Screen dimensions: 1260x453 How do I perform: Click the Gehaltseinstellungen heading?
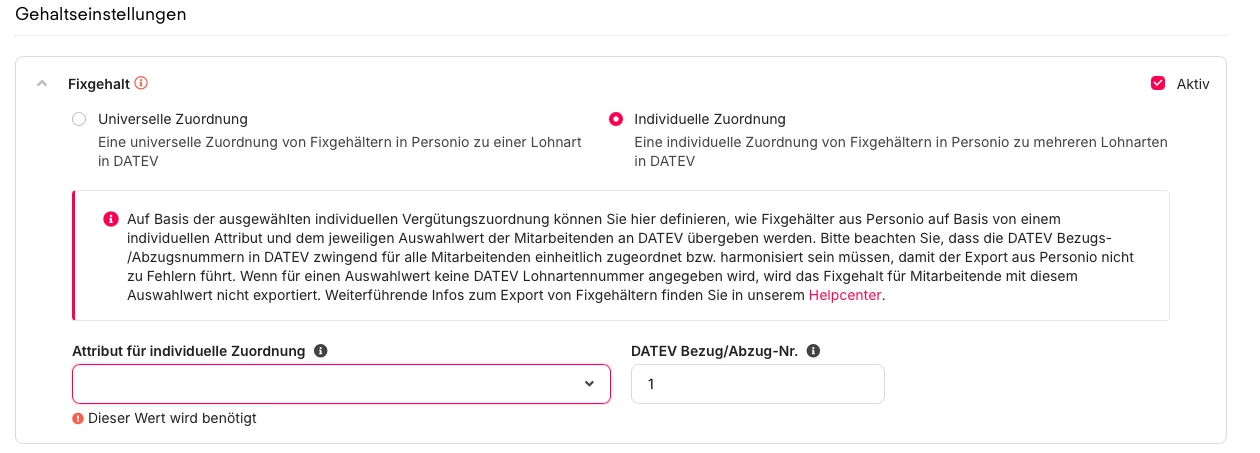coord(101,15)
